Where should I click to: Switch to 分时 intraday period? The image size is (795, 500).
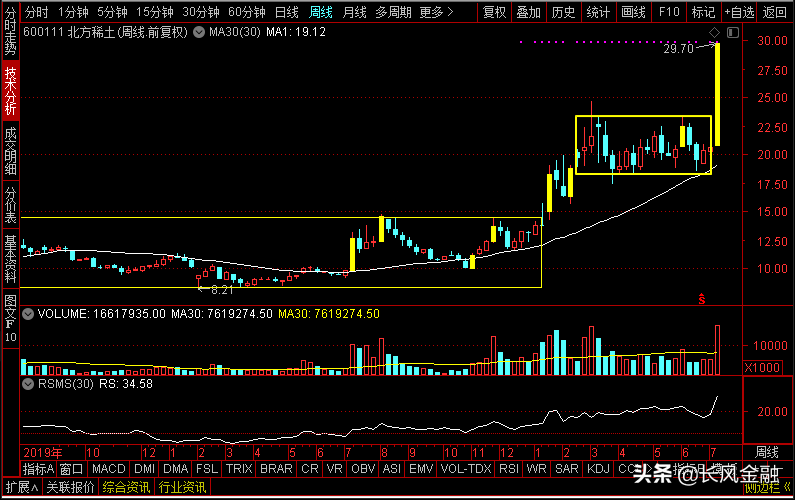tap(36, 12)
